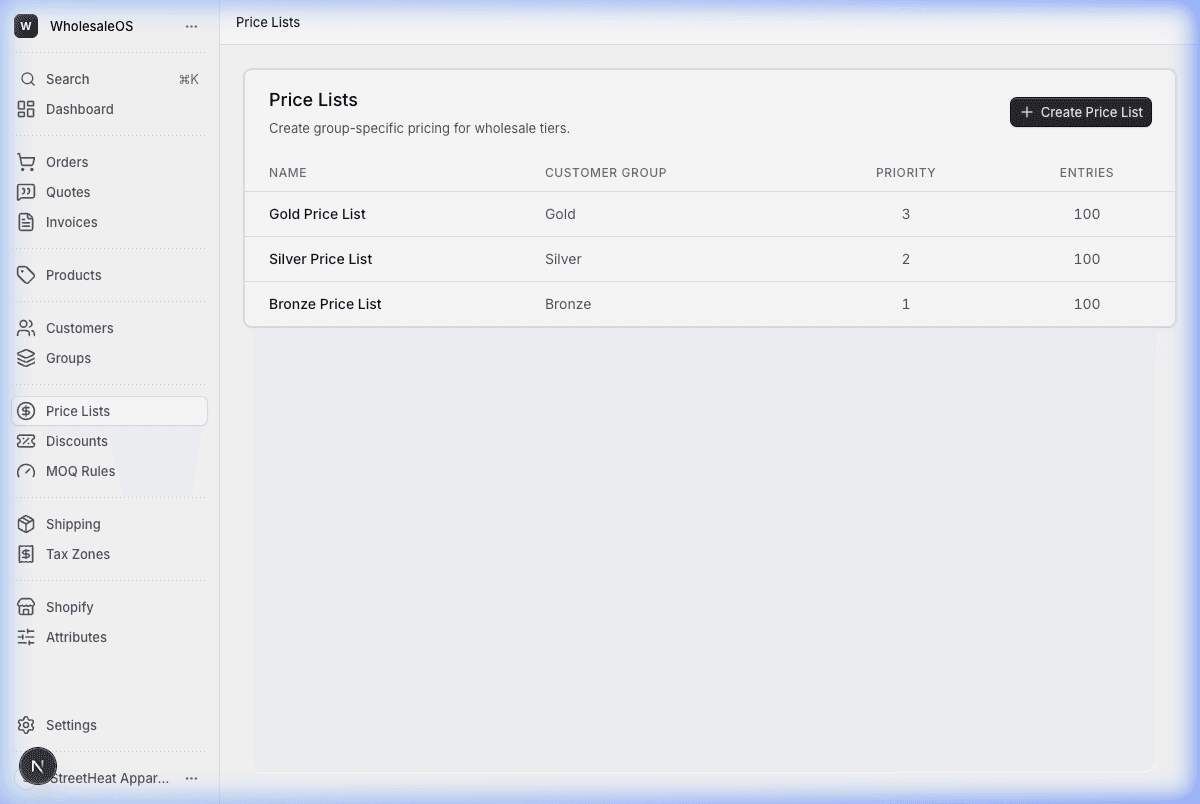Image resolution: width=1200 pixels, height=804 pixels.
Task: Open Shipping via the package icon
Action: [x=25, y=524]
